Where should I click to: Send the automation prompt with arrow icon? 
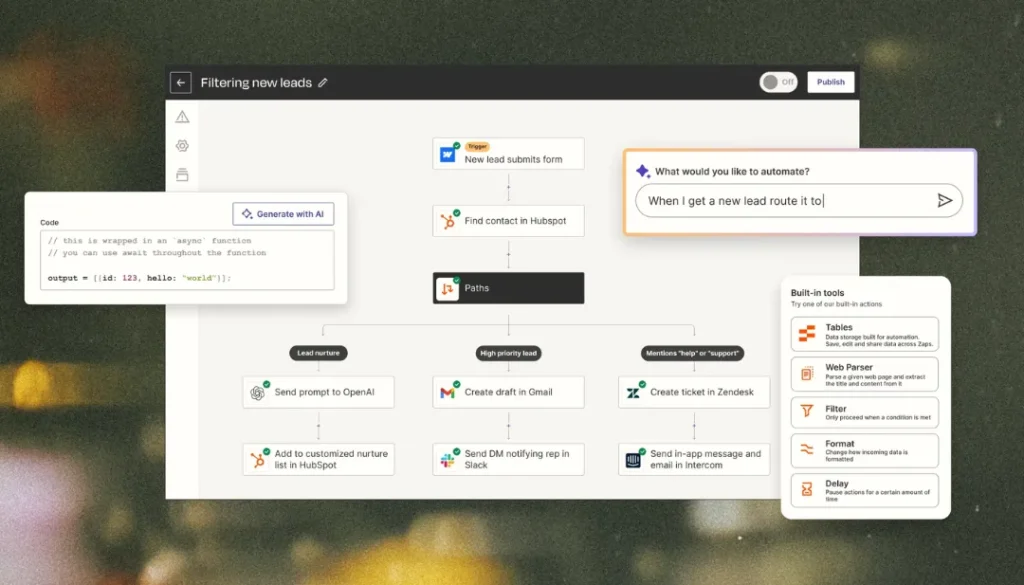tap(944, 200)
